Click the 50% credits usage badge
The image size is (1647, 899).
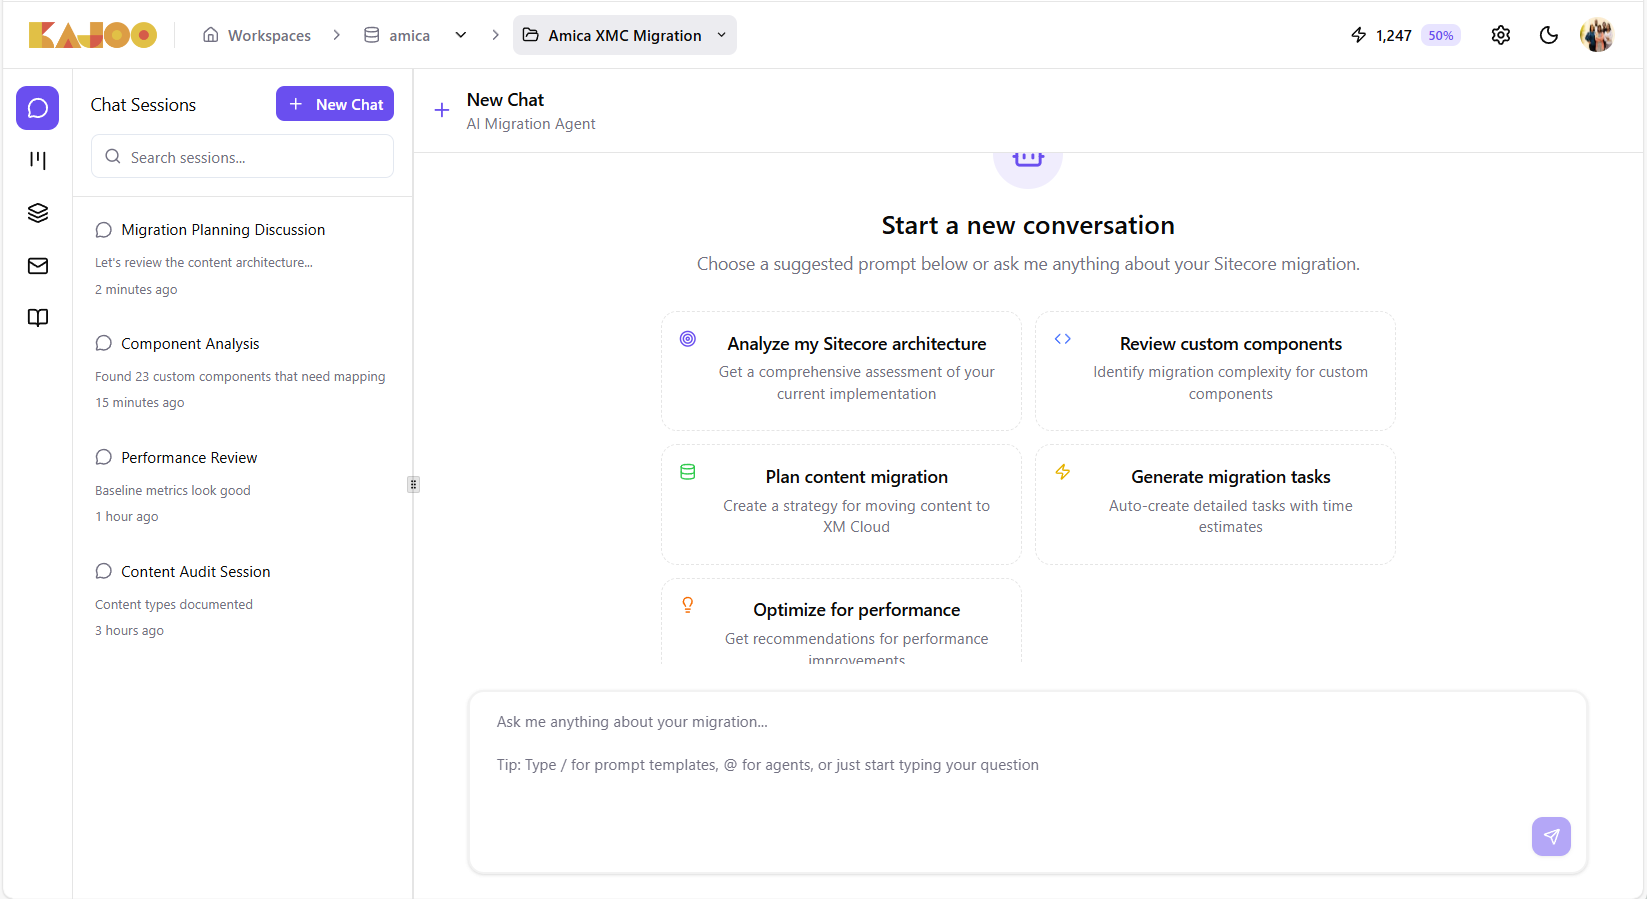tap(1440, 35)
